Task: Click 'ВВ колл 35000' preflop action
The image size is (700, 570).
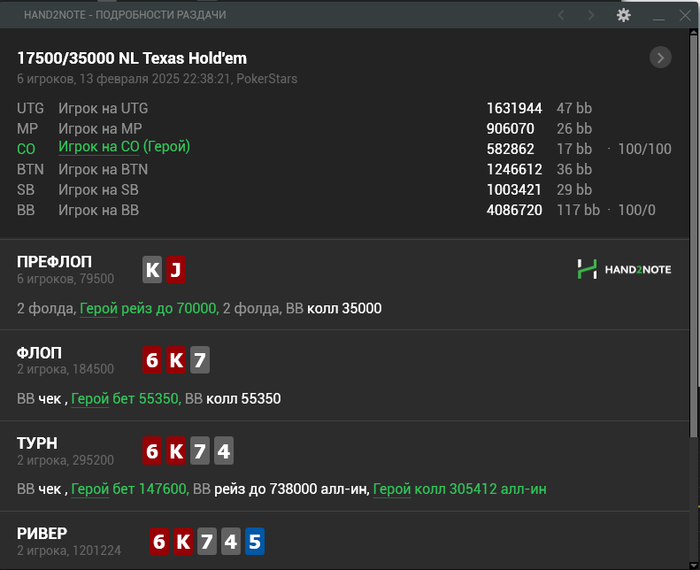Action: 333,308
